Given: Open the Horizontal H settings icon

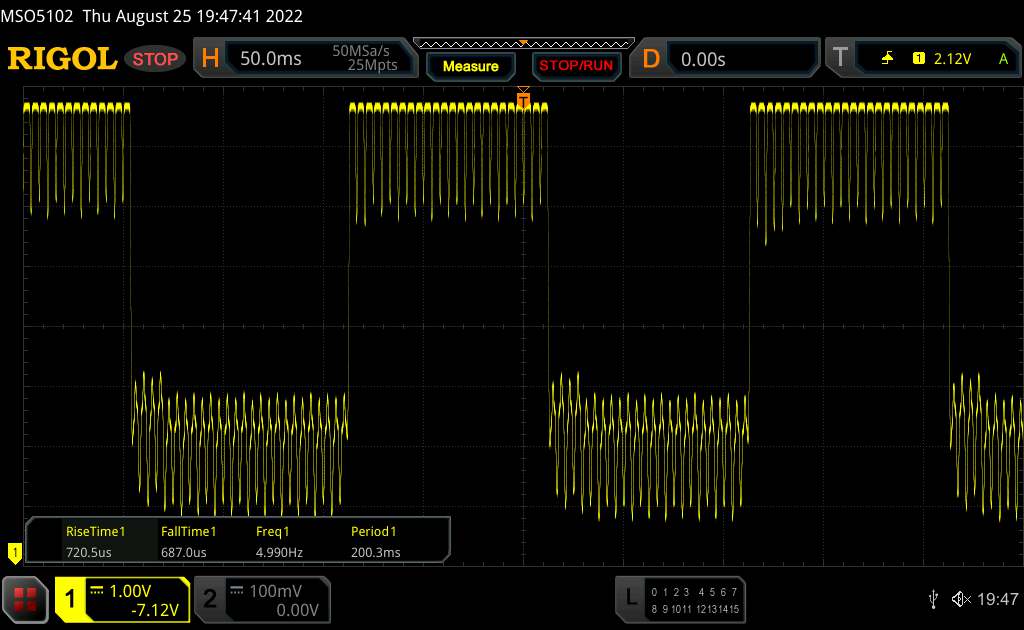Looking at the screenshot, I should (x=210, y=59).
